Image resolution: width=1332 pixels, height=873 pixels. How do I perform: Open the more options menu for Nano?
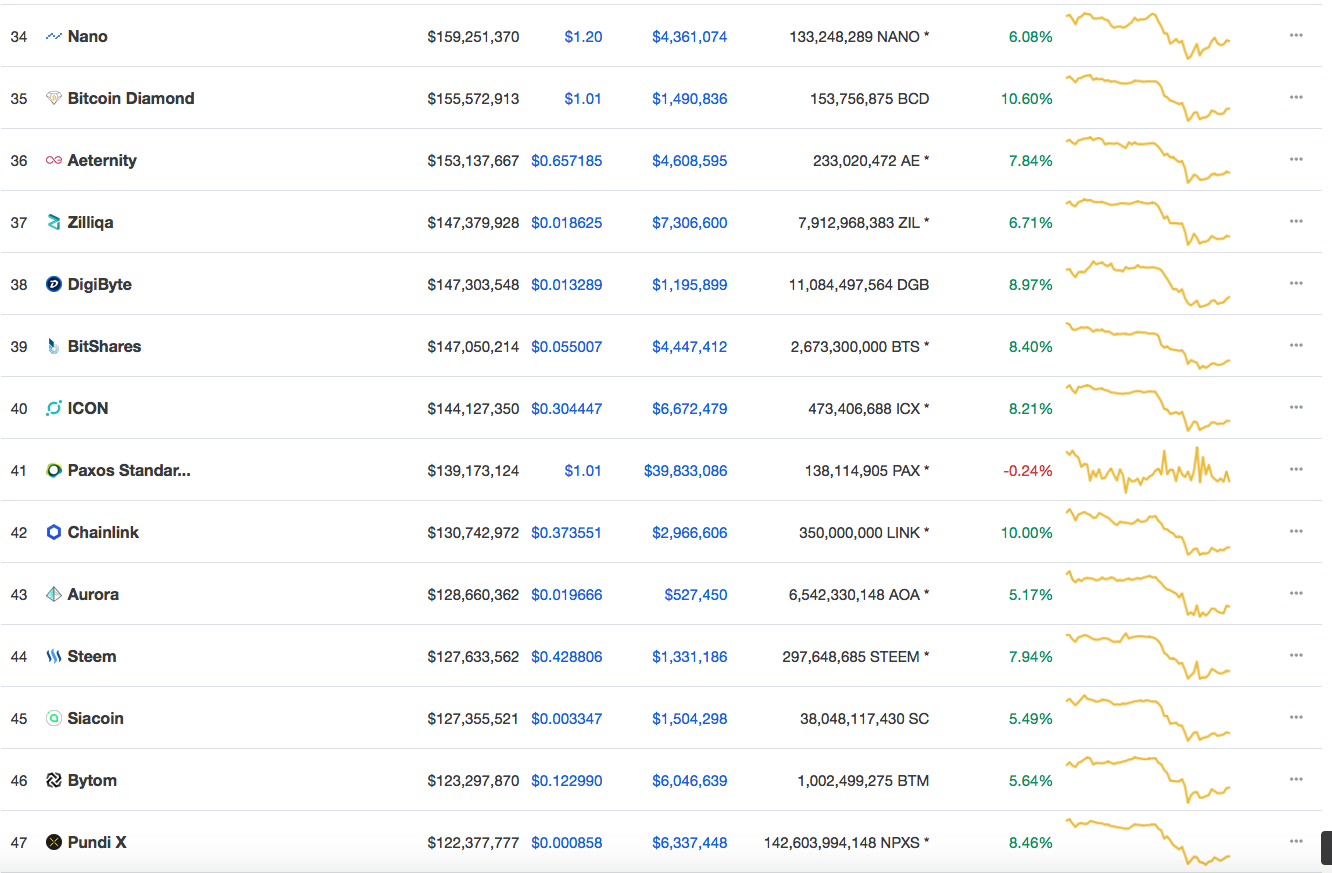click(x=1296, y=35)
